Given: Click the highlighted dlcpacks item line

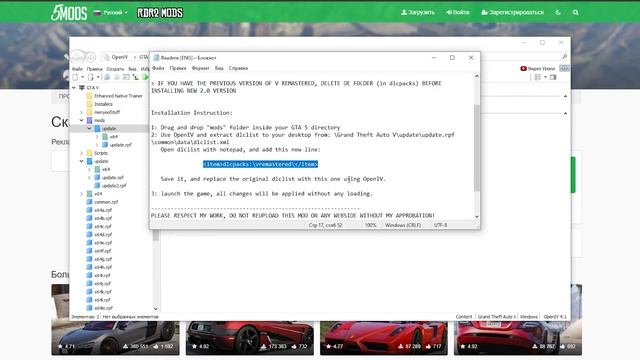Looking at the screenshot, I should point(260,164).
